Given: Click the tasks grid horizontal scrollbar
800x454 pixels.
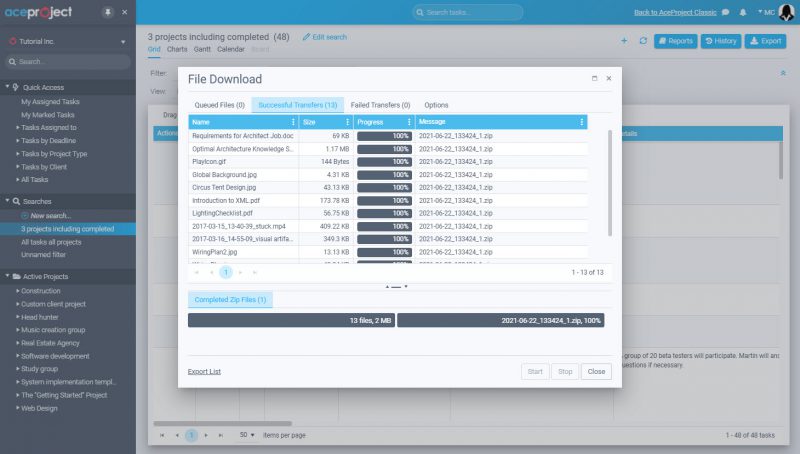Looking at the screenshot, I should [222, 423].
